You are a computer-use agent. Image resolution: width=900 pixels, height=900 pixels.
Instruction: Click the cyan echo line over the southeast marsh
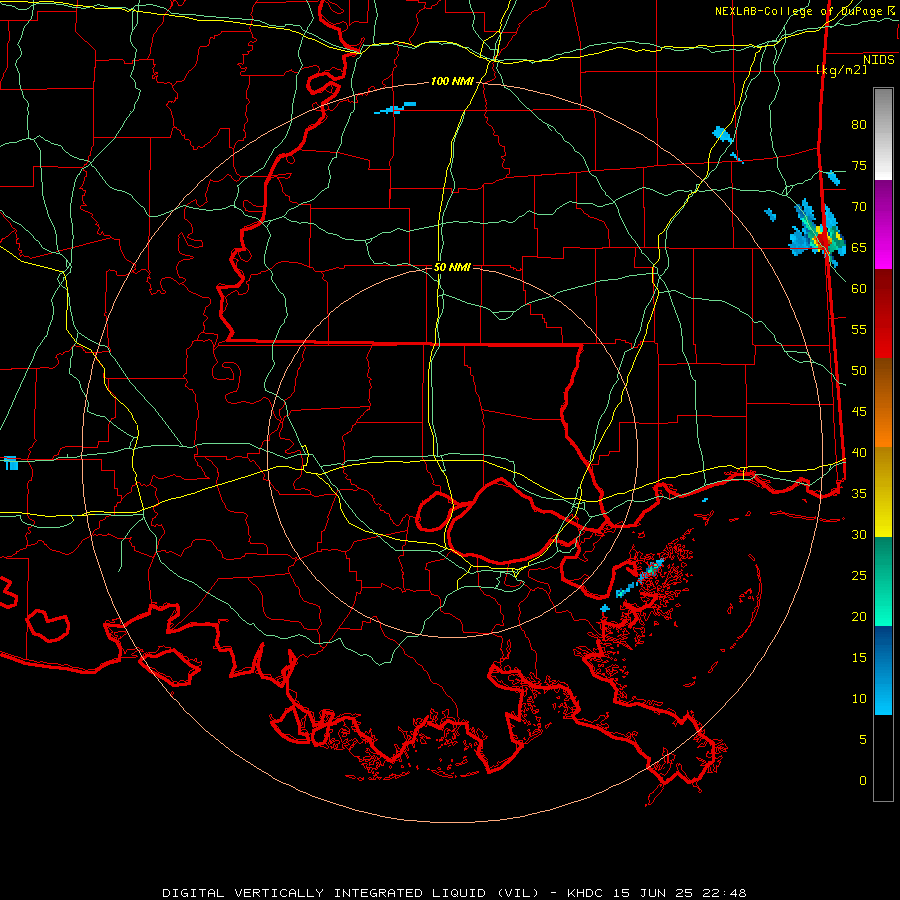coord(639,579)
